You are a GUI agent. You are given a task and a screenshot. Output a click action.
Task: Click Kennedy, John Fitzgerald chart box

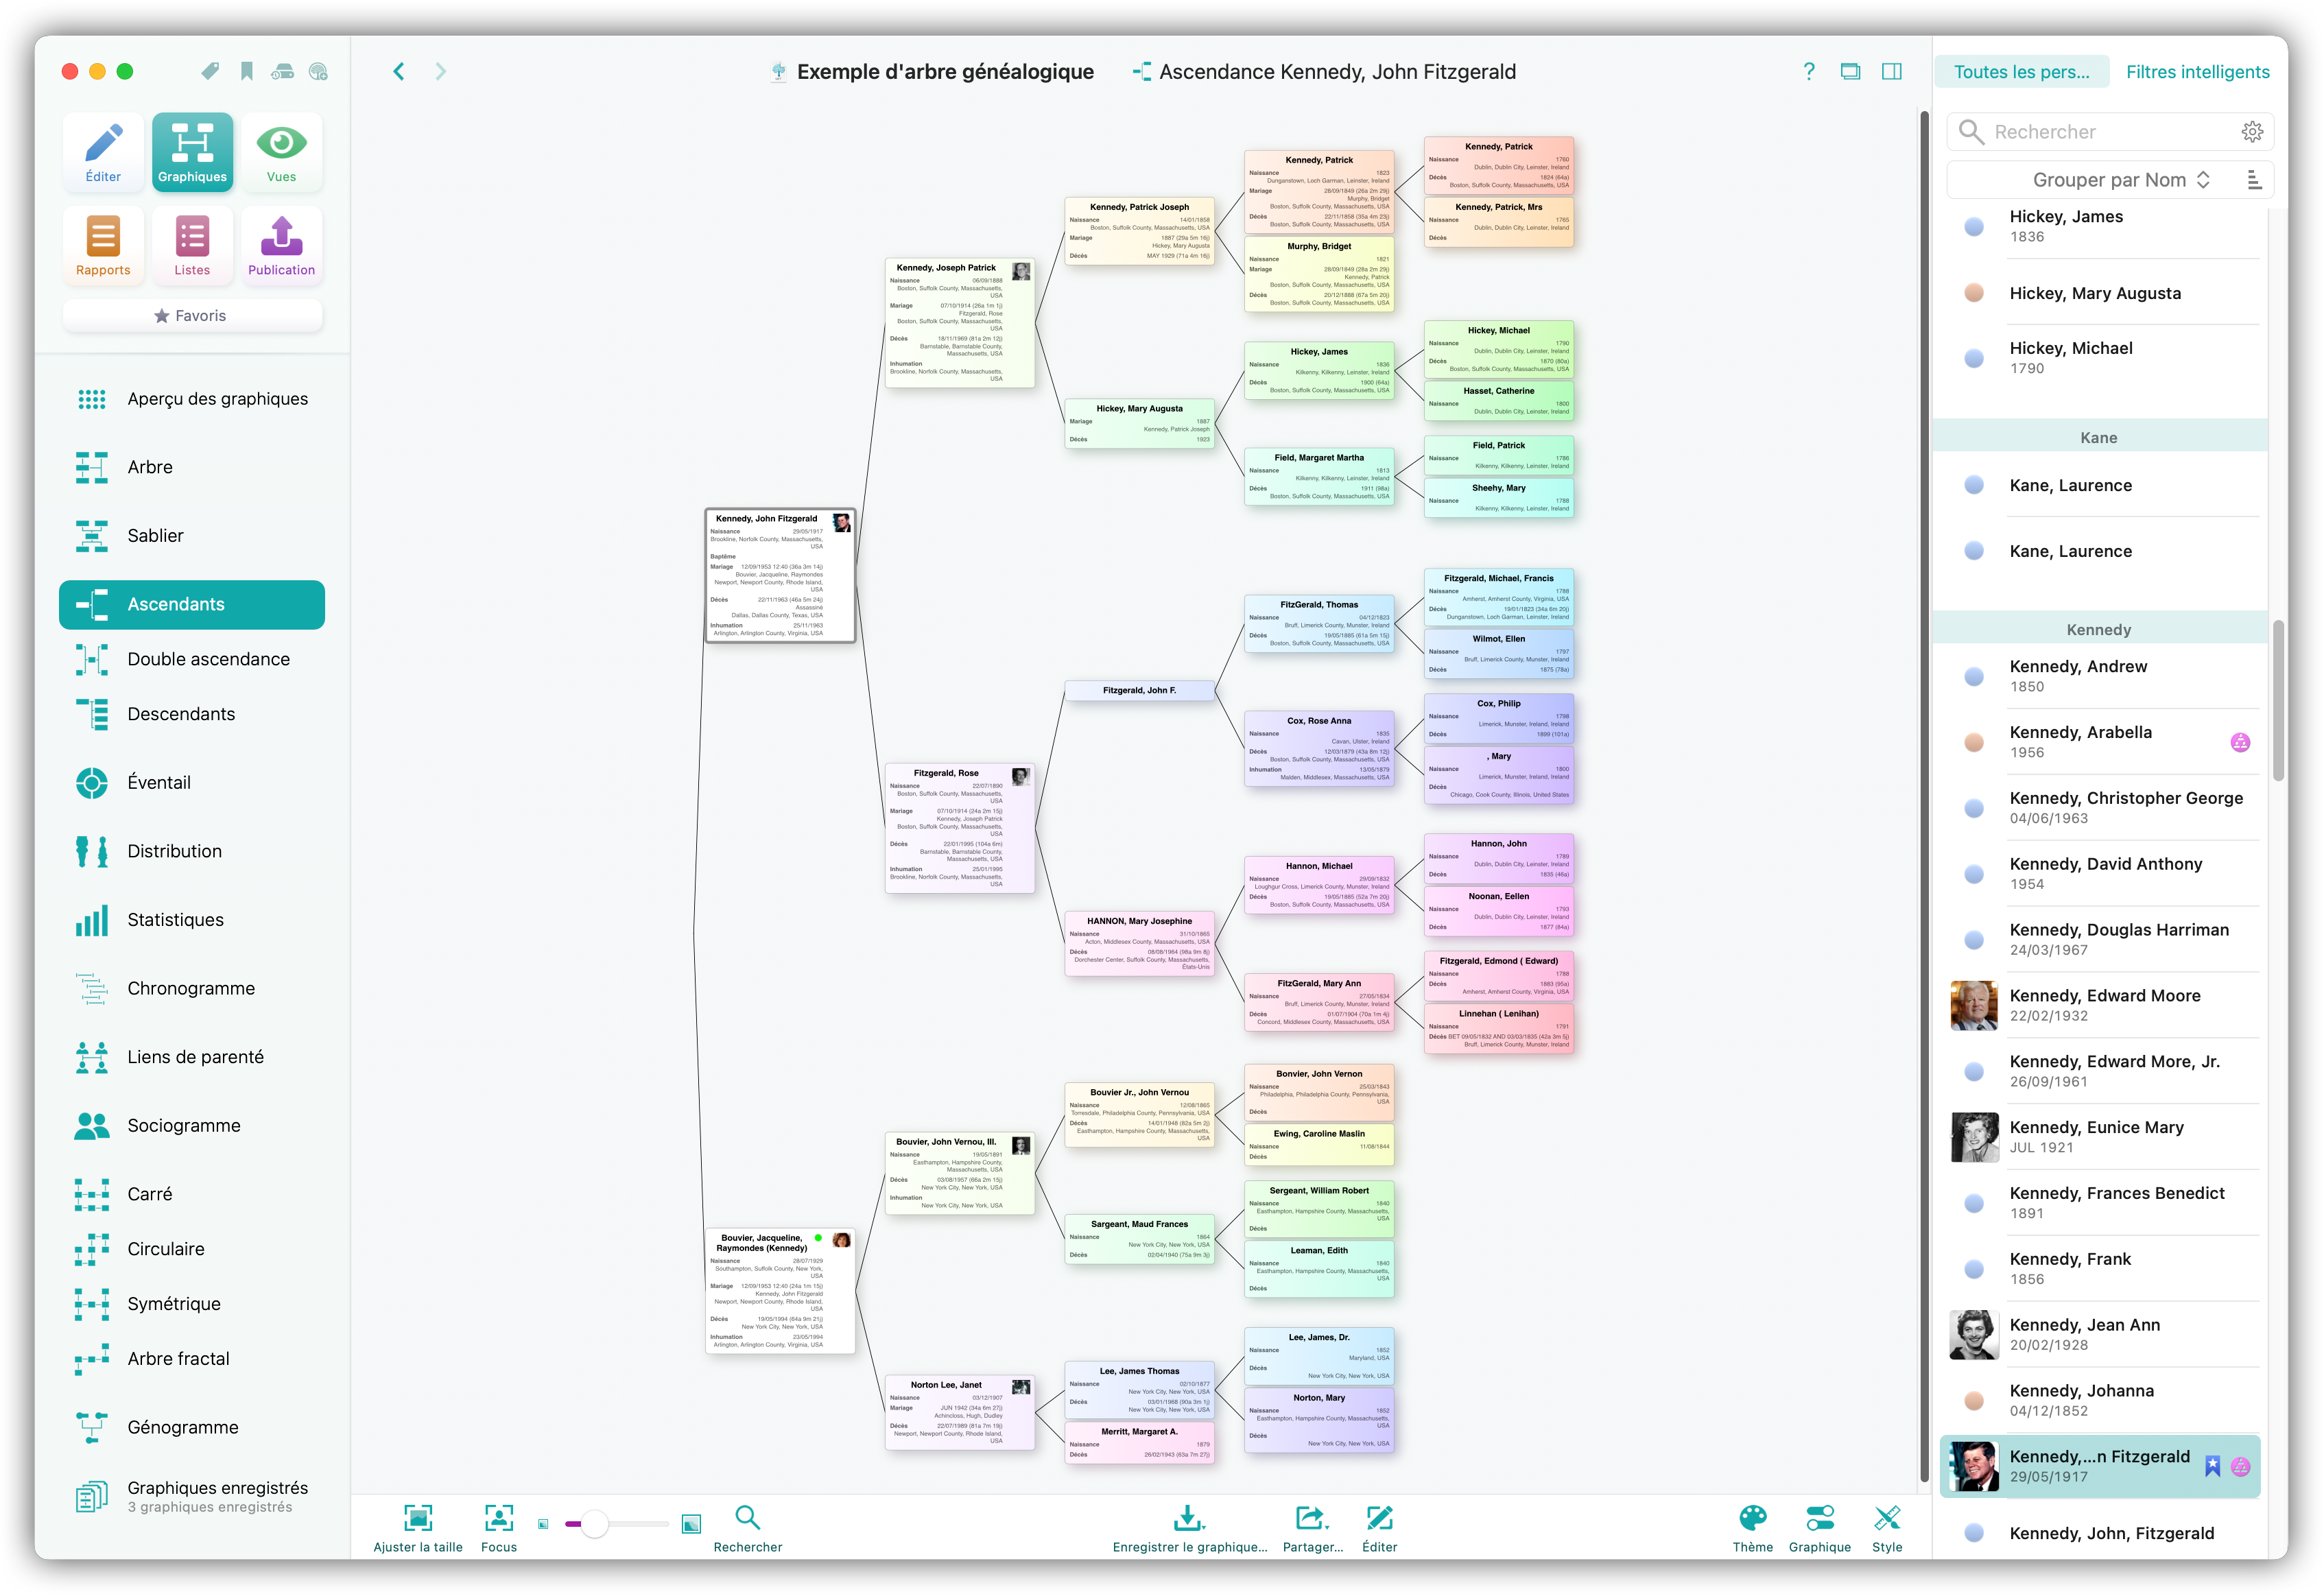780,575
